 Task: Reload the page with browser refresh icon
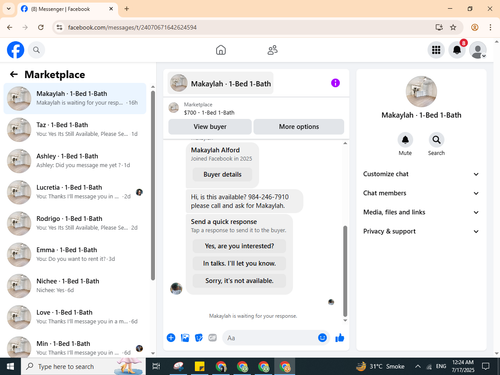41,27
